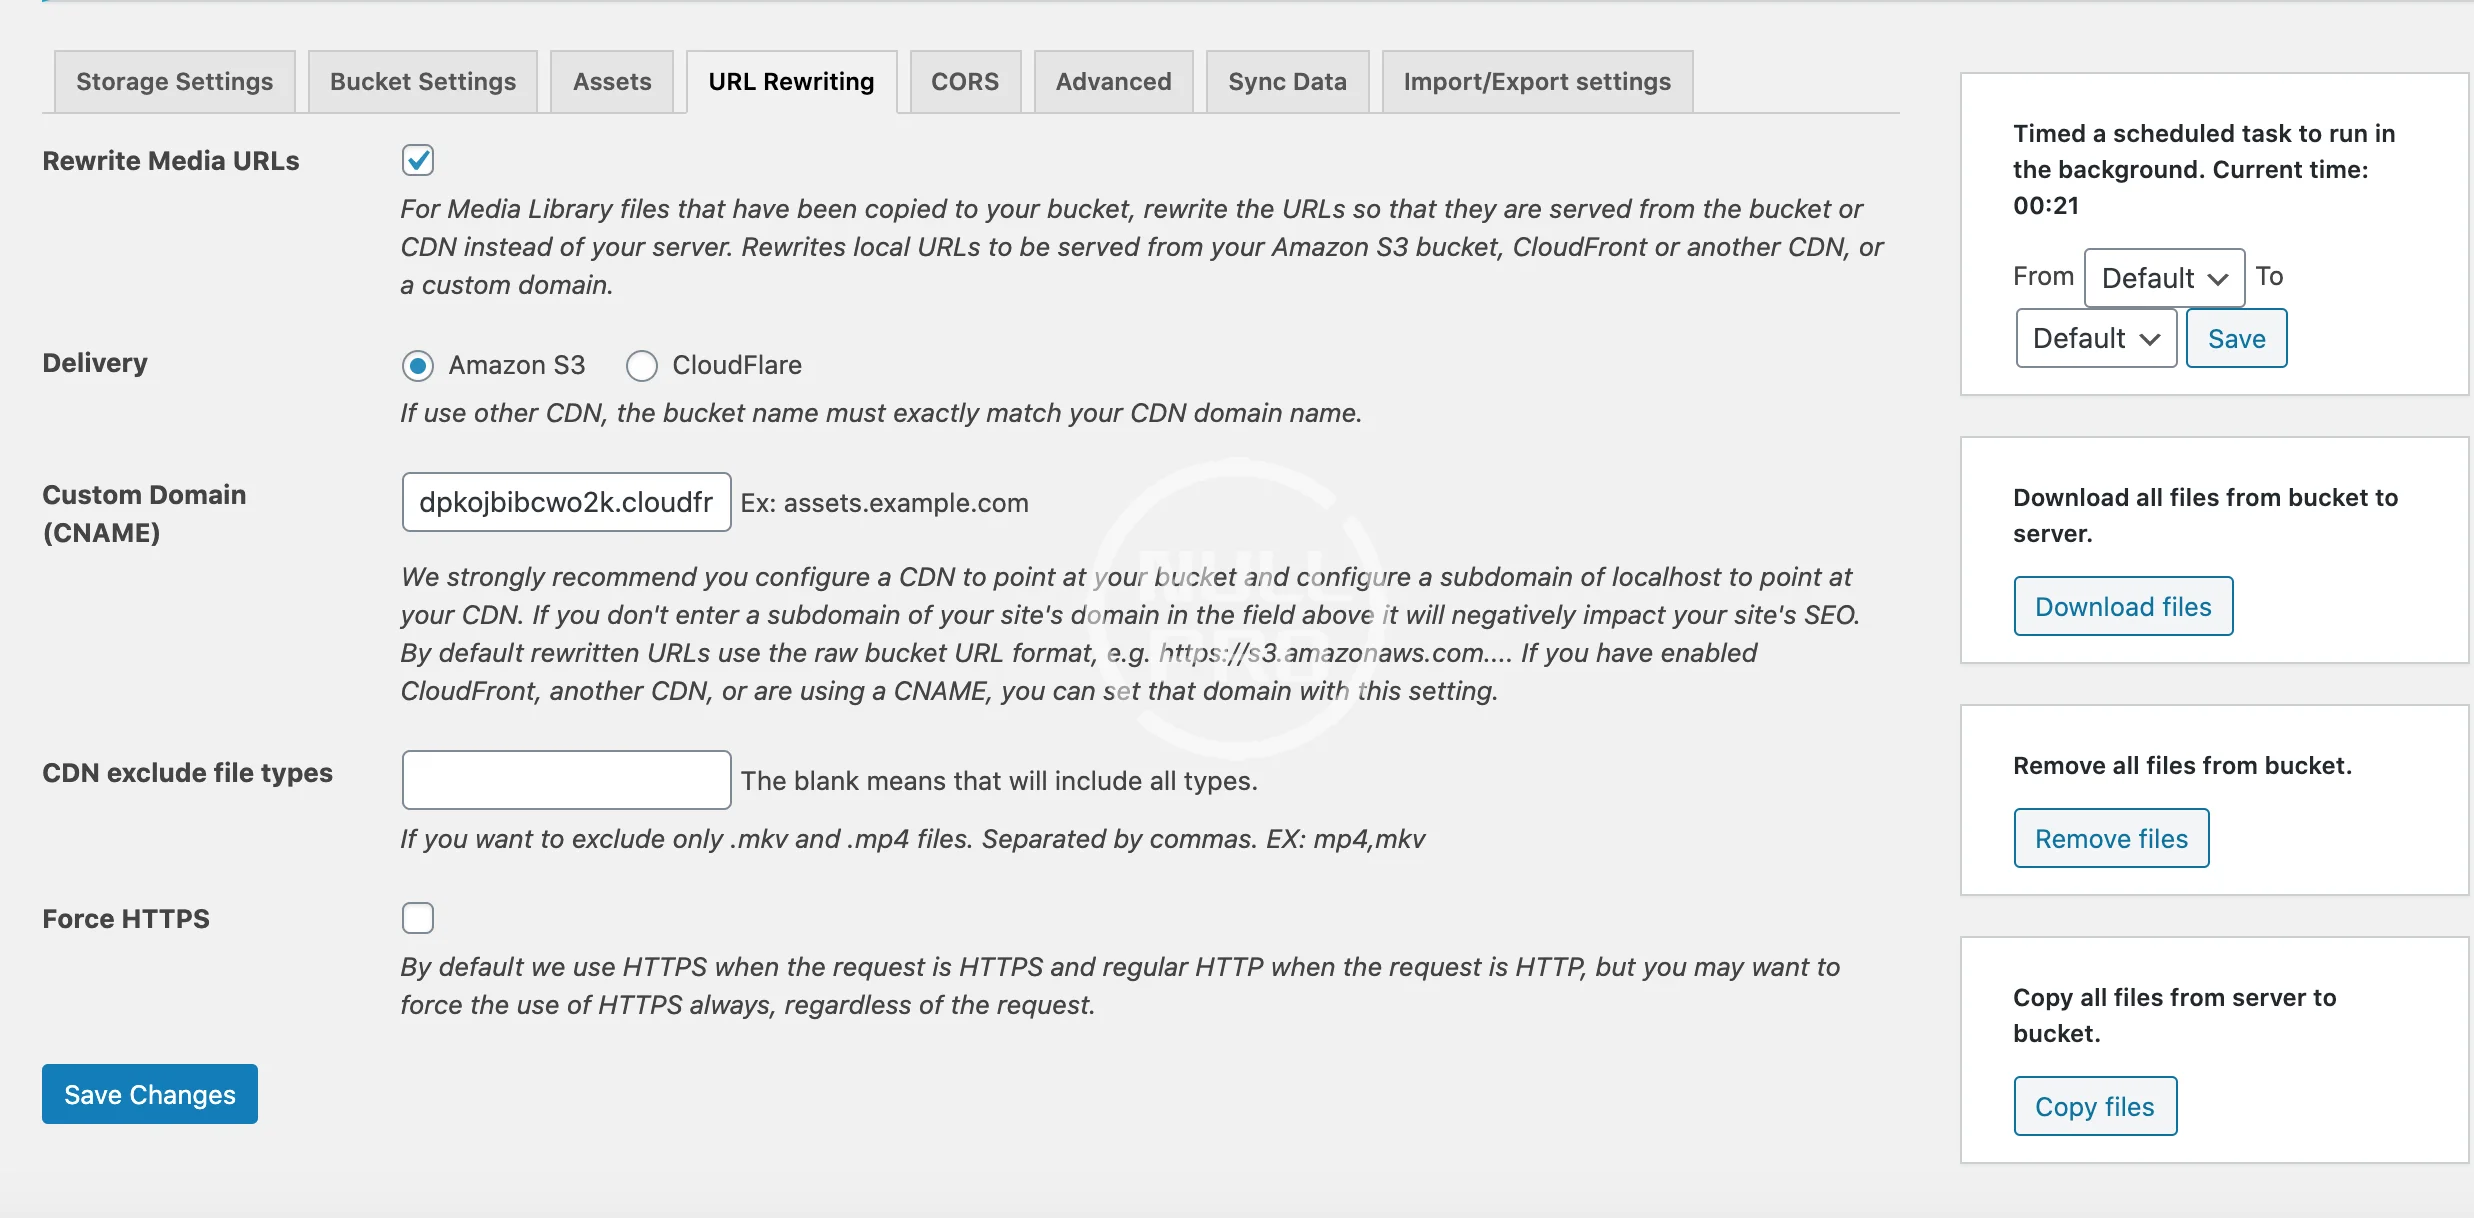Focus the CDN exclude file types field
Viewport: 2474px width, 1218px height.
(566, 780)
